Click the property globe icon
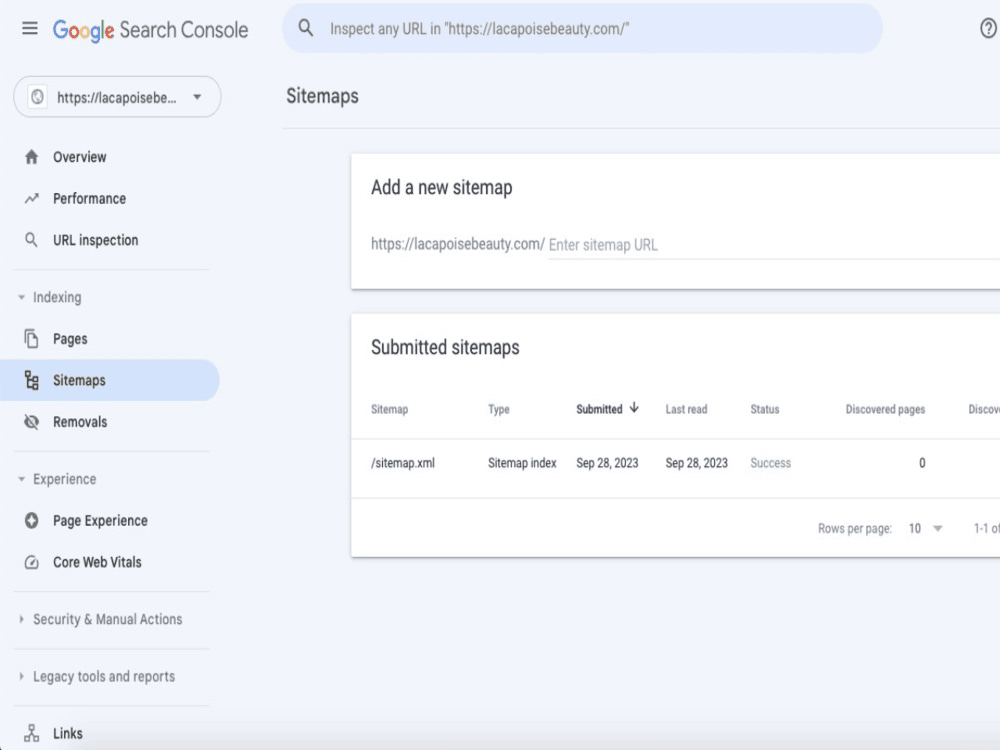The width and height of the screenshot is (1000, 750). pos(38,97)
